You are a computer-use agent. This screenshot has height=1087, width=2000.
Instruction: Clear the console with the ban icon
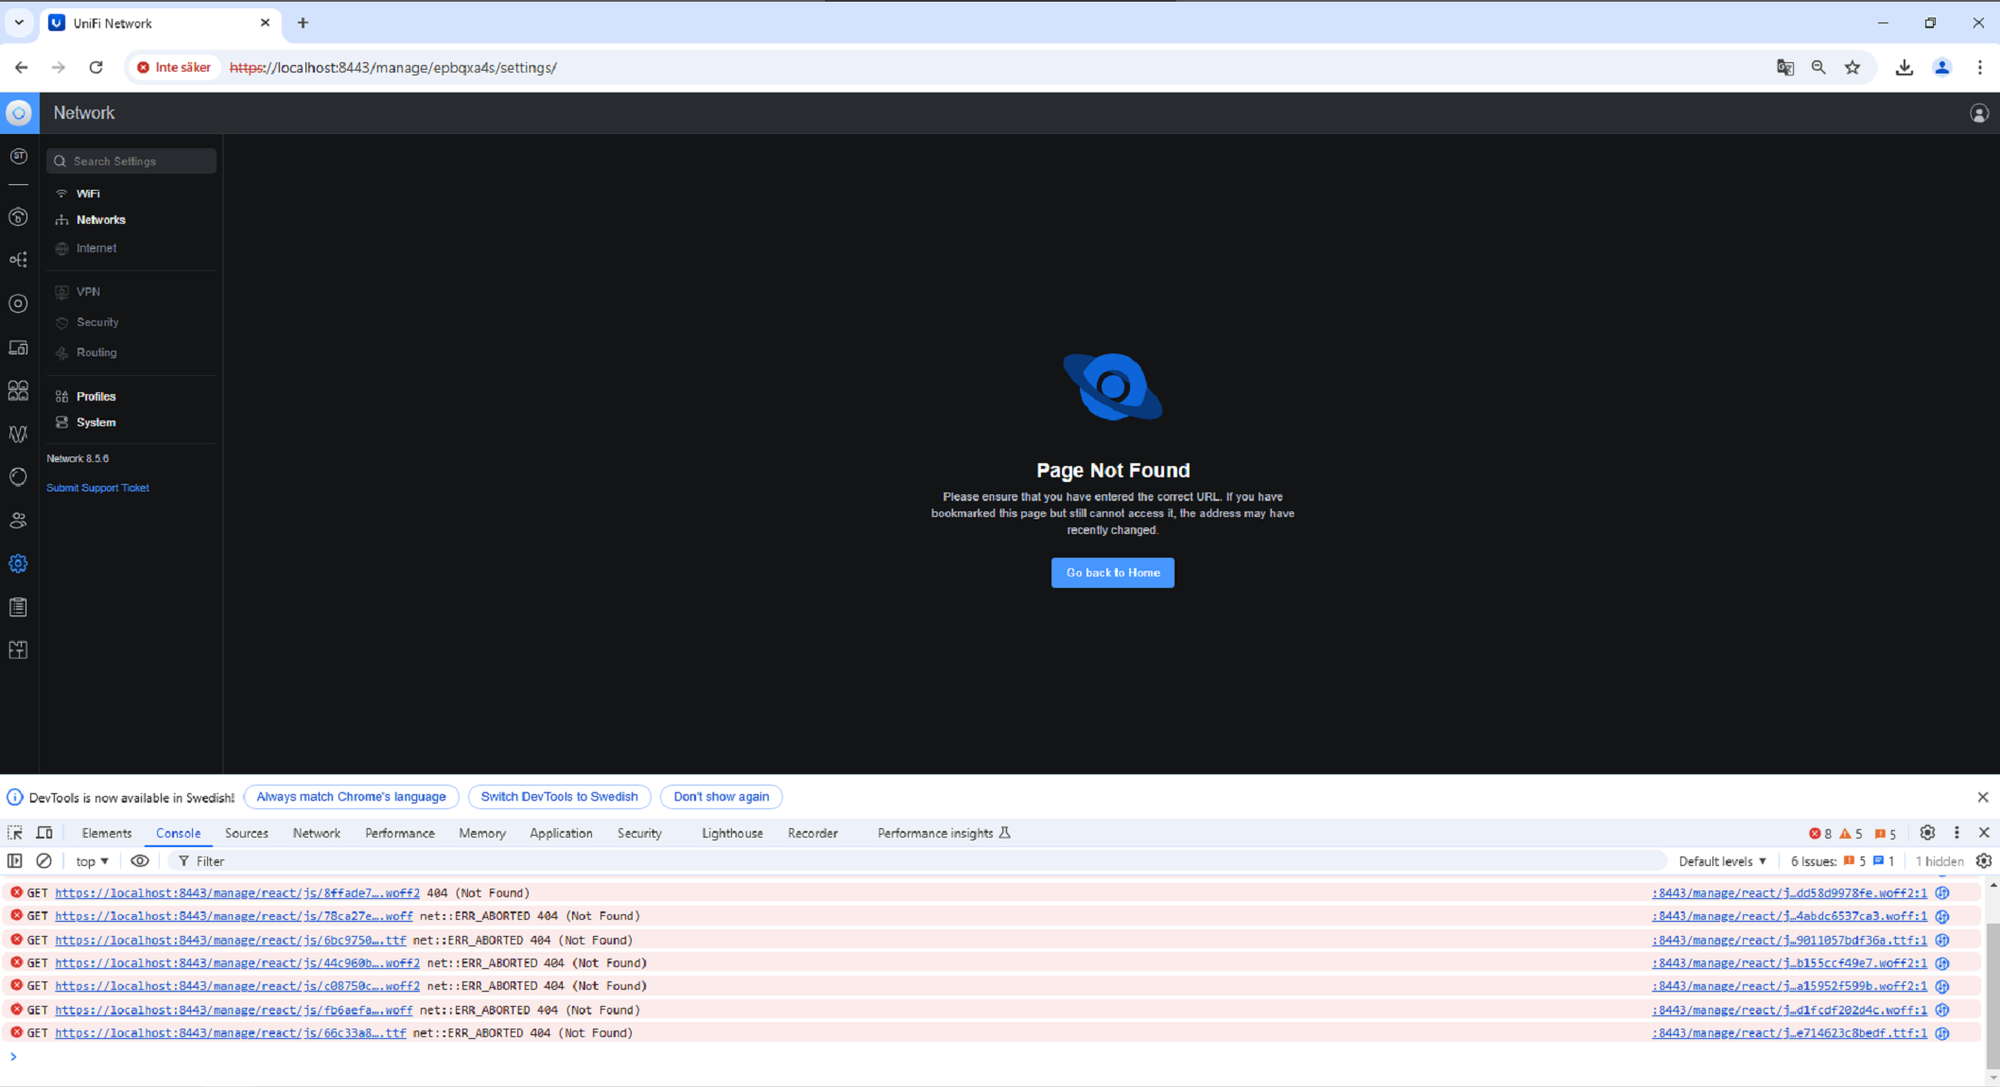coord(44,861)
